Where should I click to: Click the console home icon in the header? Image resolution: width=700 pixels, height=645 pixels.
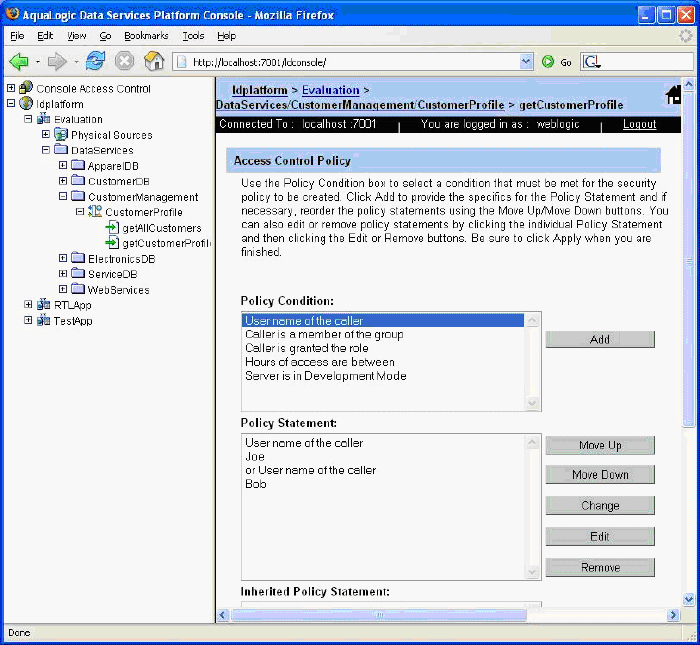tap(673, 95)
